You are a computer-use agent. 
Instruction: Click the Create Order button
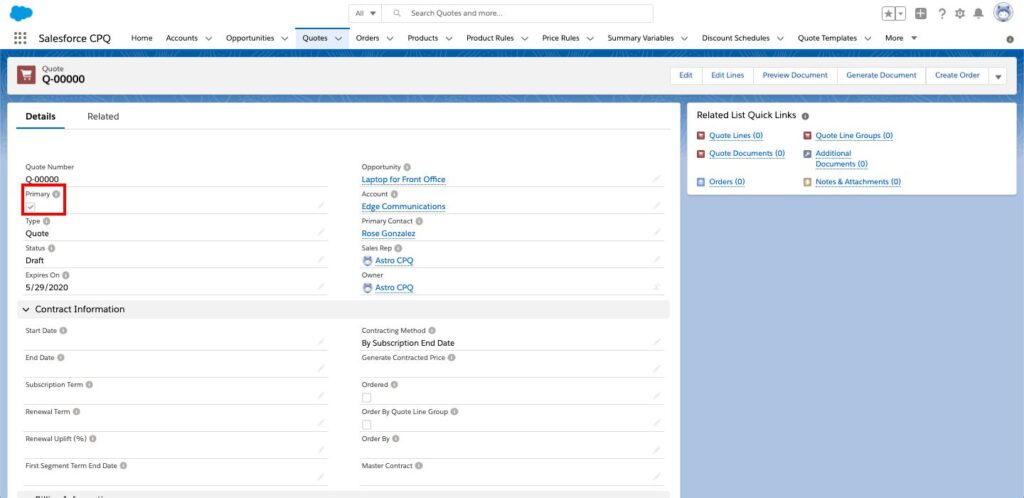pyautogui.click(x=957, y=75)
